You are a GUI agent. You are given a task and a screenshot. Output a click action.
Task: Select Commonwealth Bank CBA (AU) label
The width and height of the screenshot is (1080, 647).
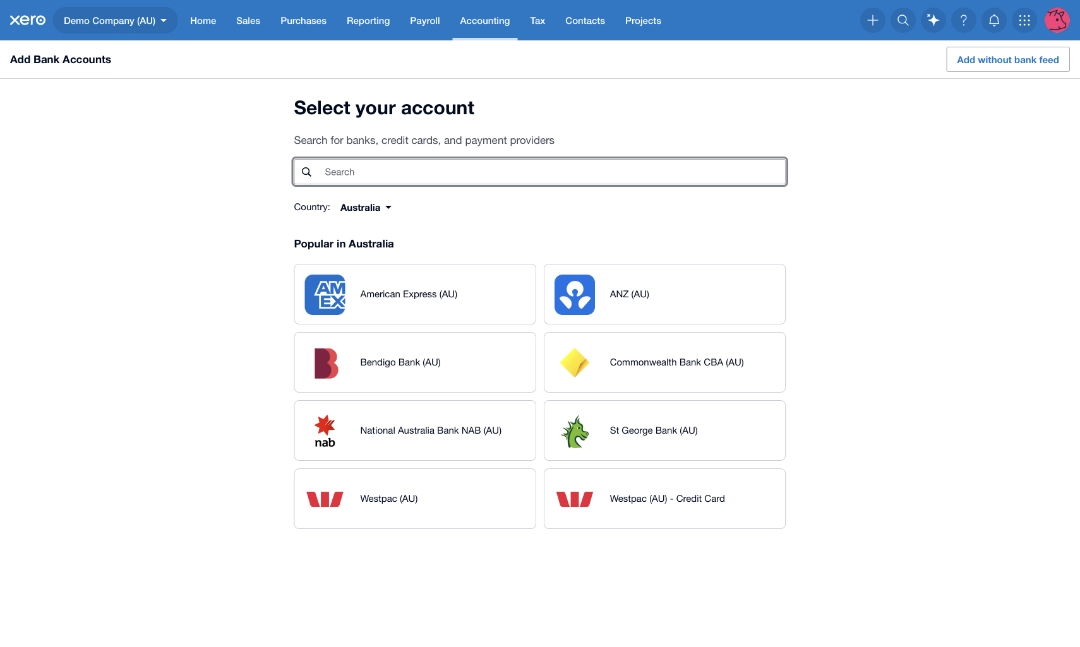676,362
